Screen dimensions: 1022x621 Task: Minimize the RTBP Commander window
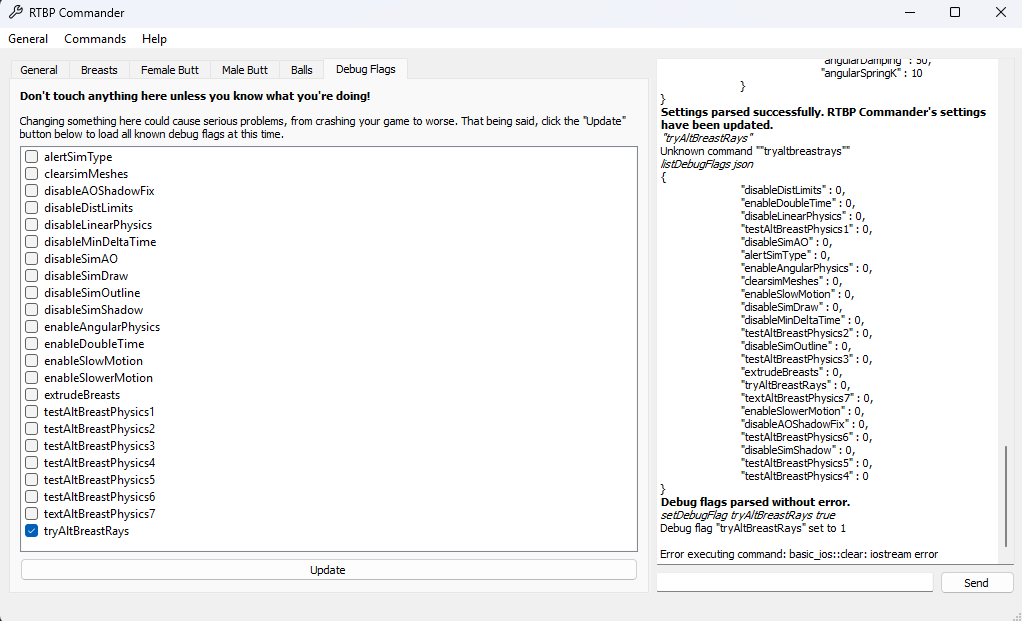pos(911,12)
